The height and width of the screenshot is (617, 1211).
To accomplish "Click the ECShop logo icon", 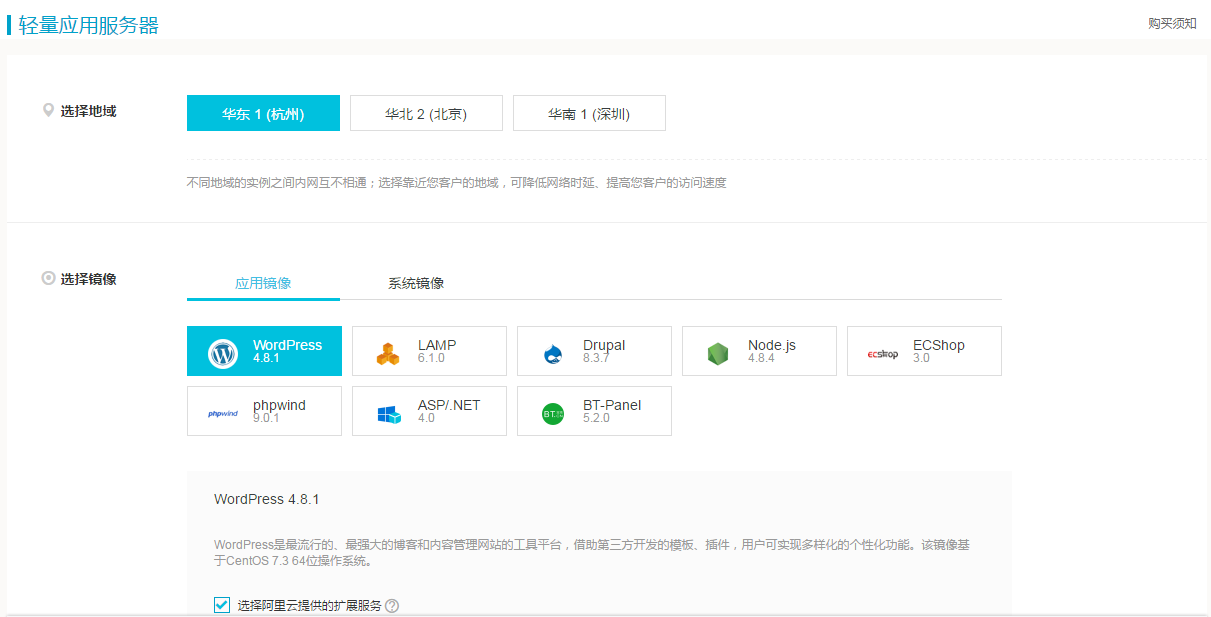I will (883, 353).
